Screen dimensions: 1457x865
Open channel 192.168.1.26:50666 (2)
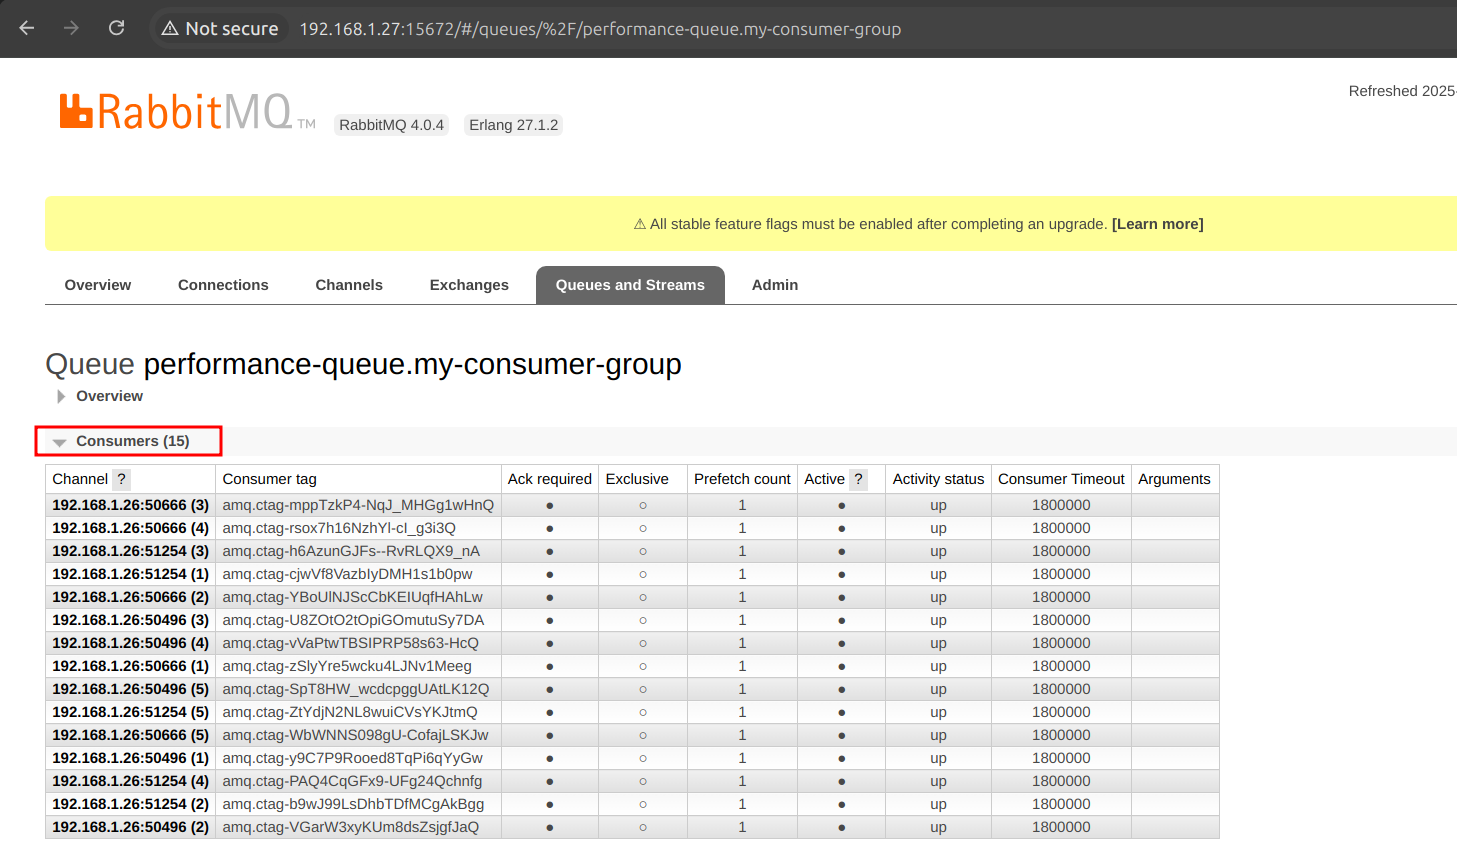[131, 597]
